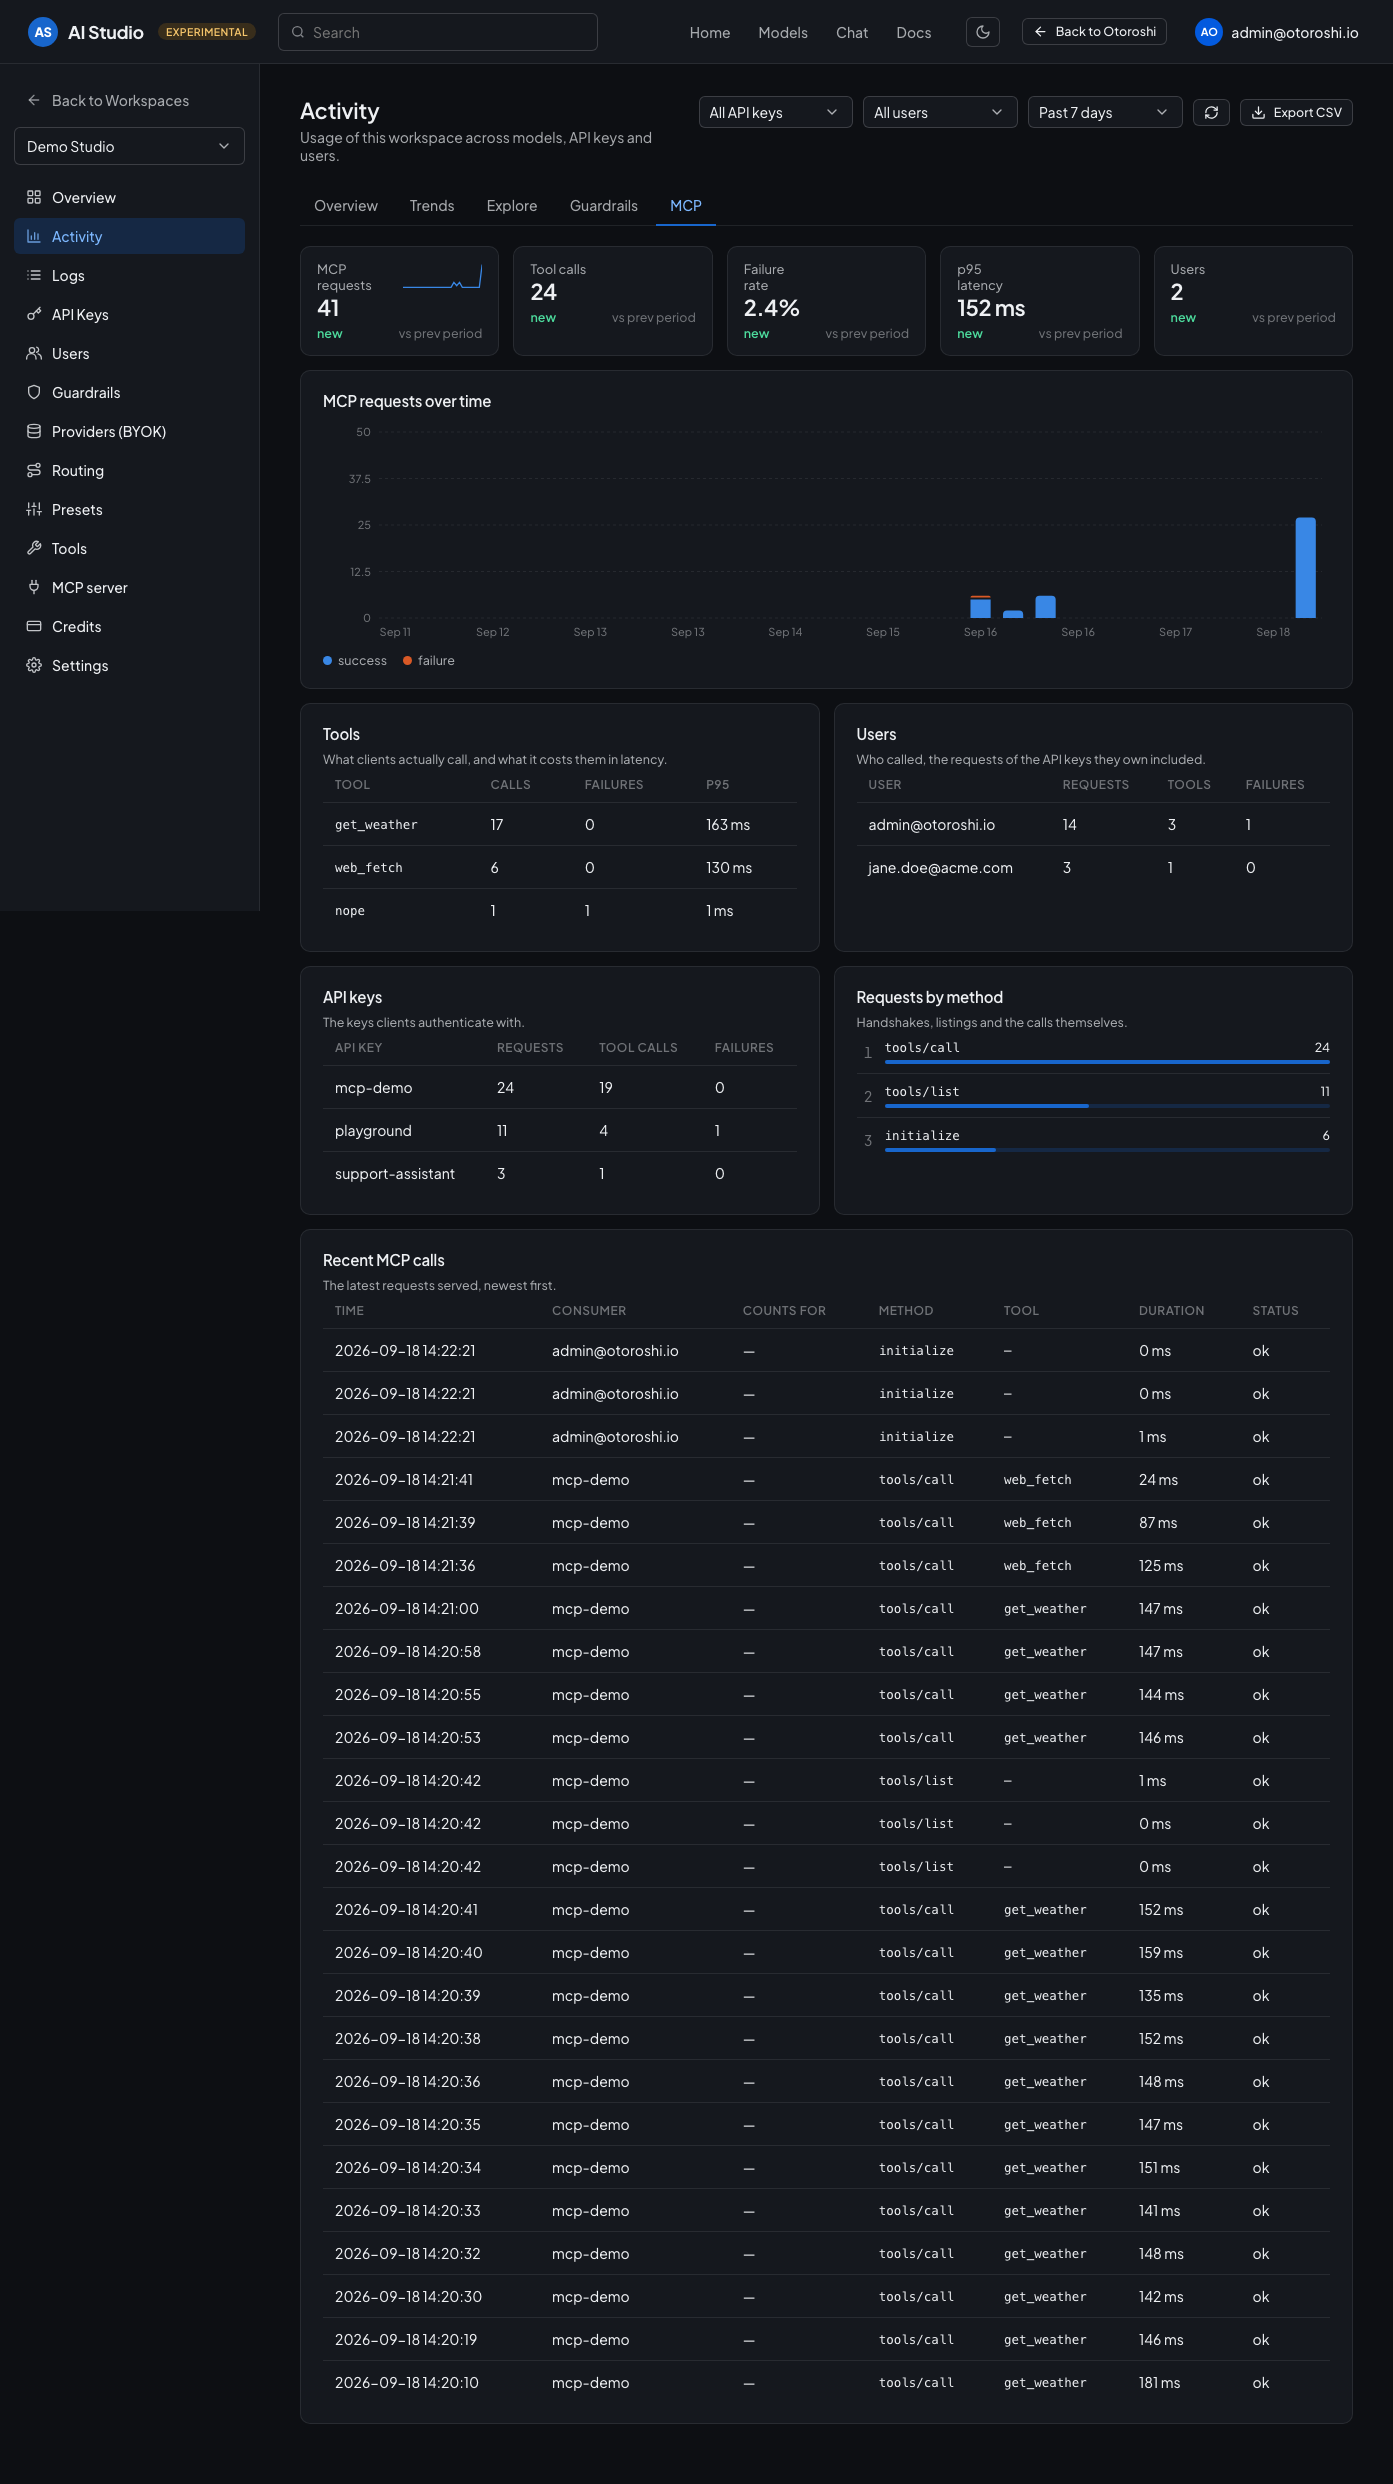Click the 14:21:41 web_fetch call row
Screen dimensions: 1393x2484
(826, 1479)
